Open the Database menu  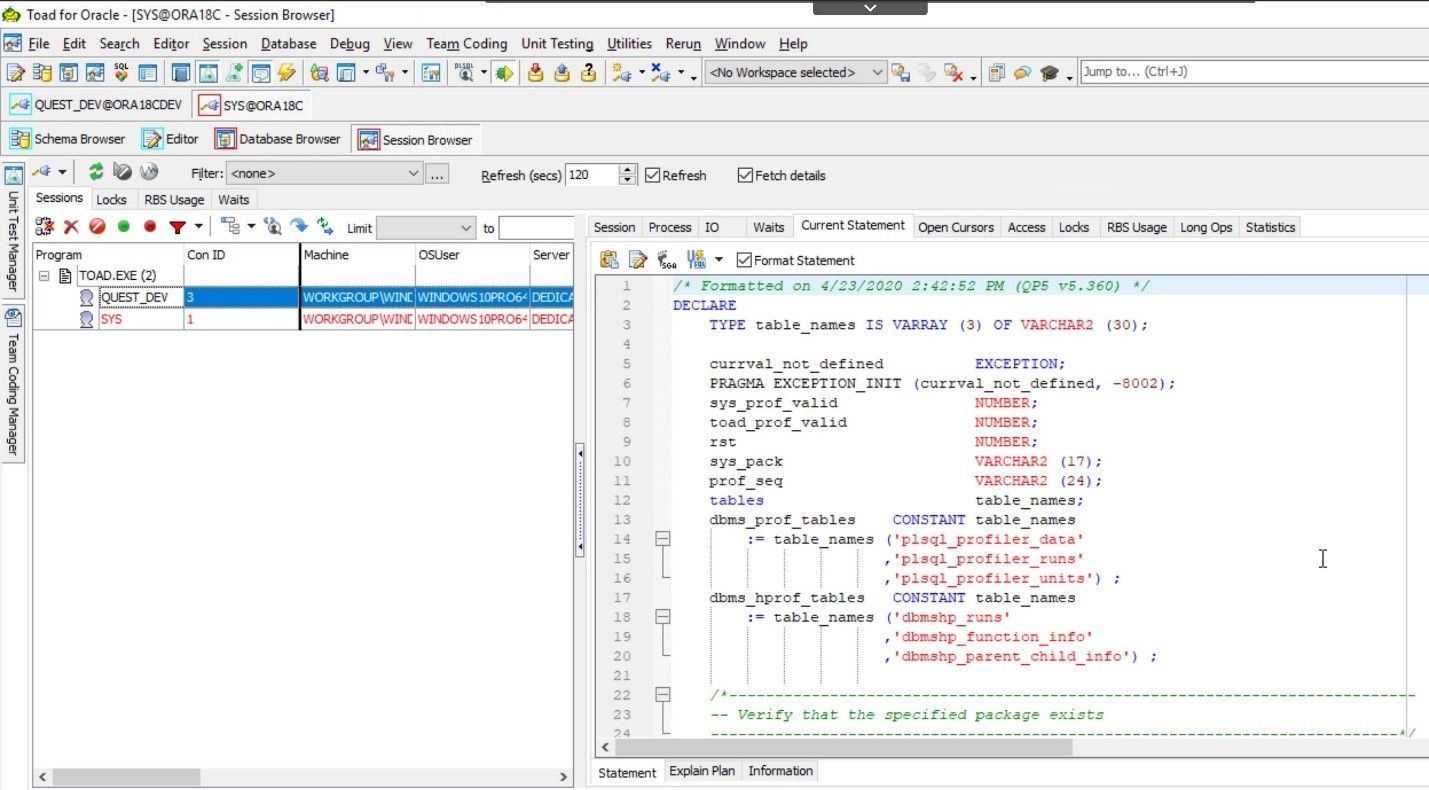tap(288, 44)
